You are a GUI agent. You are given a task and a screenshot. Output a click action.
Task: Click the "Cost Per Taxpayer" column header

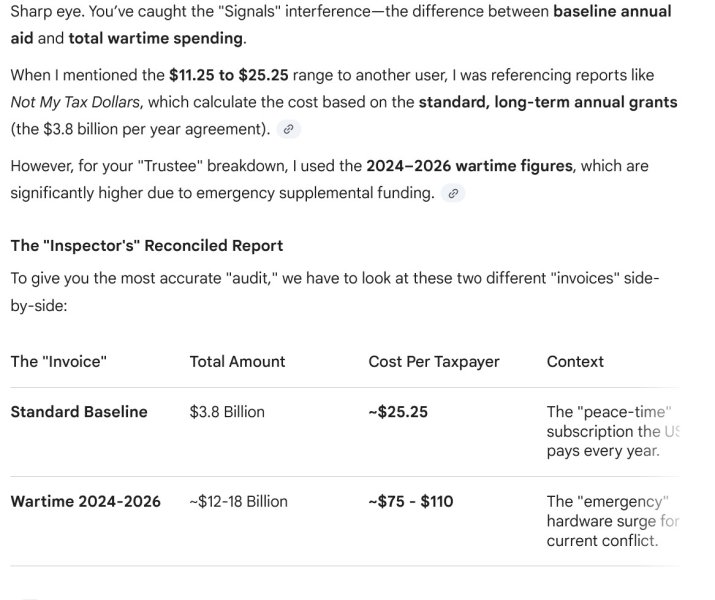[434, 362]
